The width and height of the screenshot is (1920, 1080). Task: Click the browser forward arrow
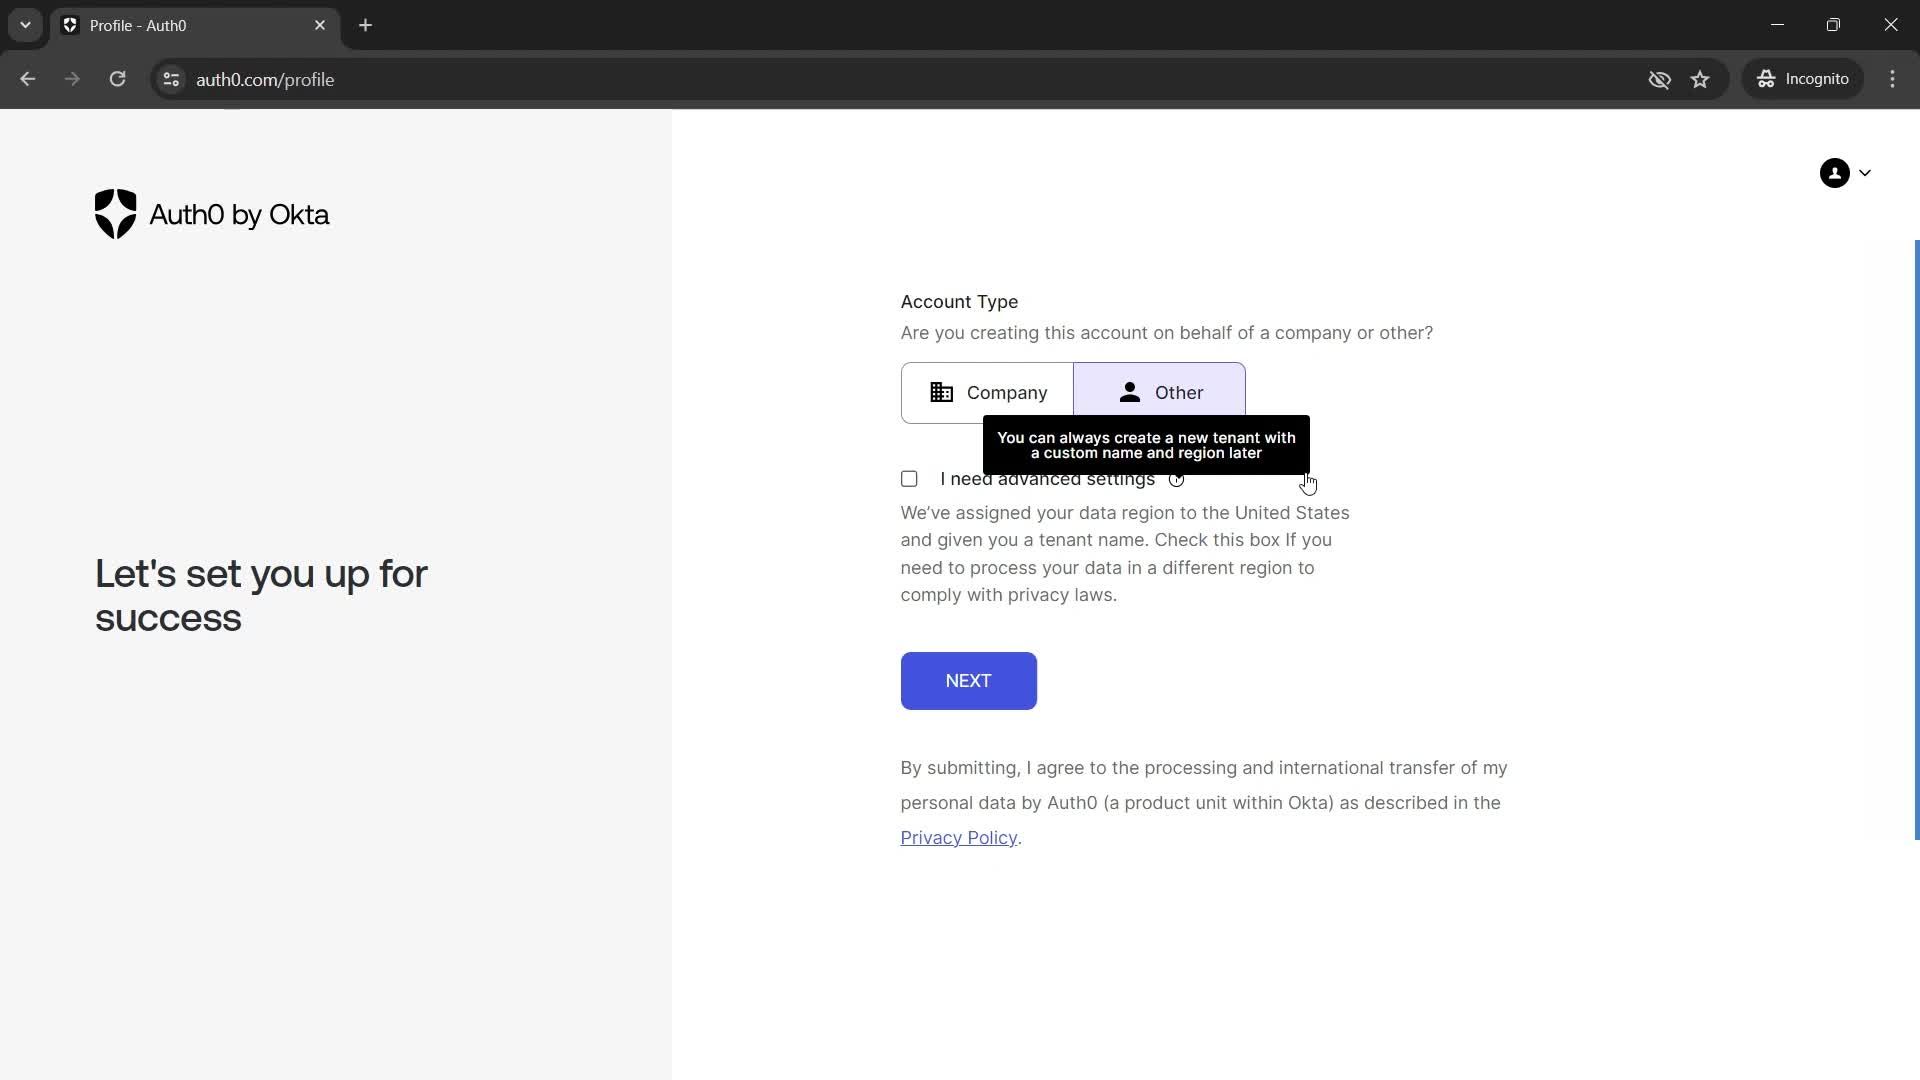pyautogui.click(x=72, y=79)
